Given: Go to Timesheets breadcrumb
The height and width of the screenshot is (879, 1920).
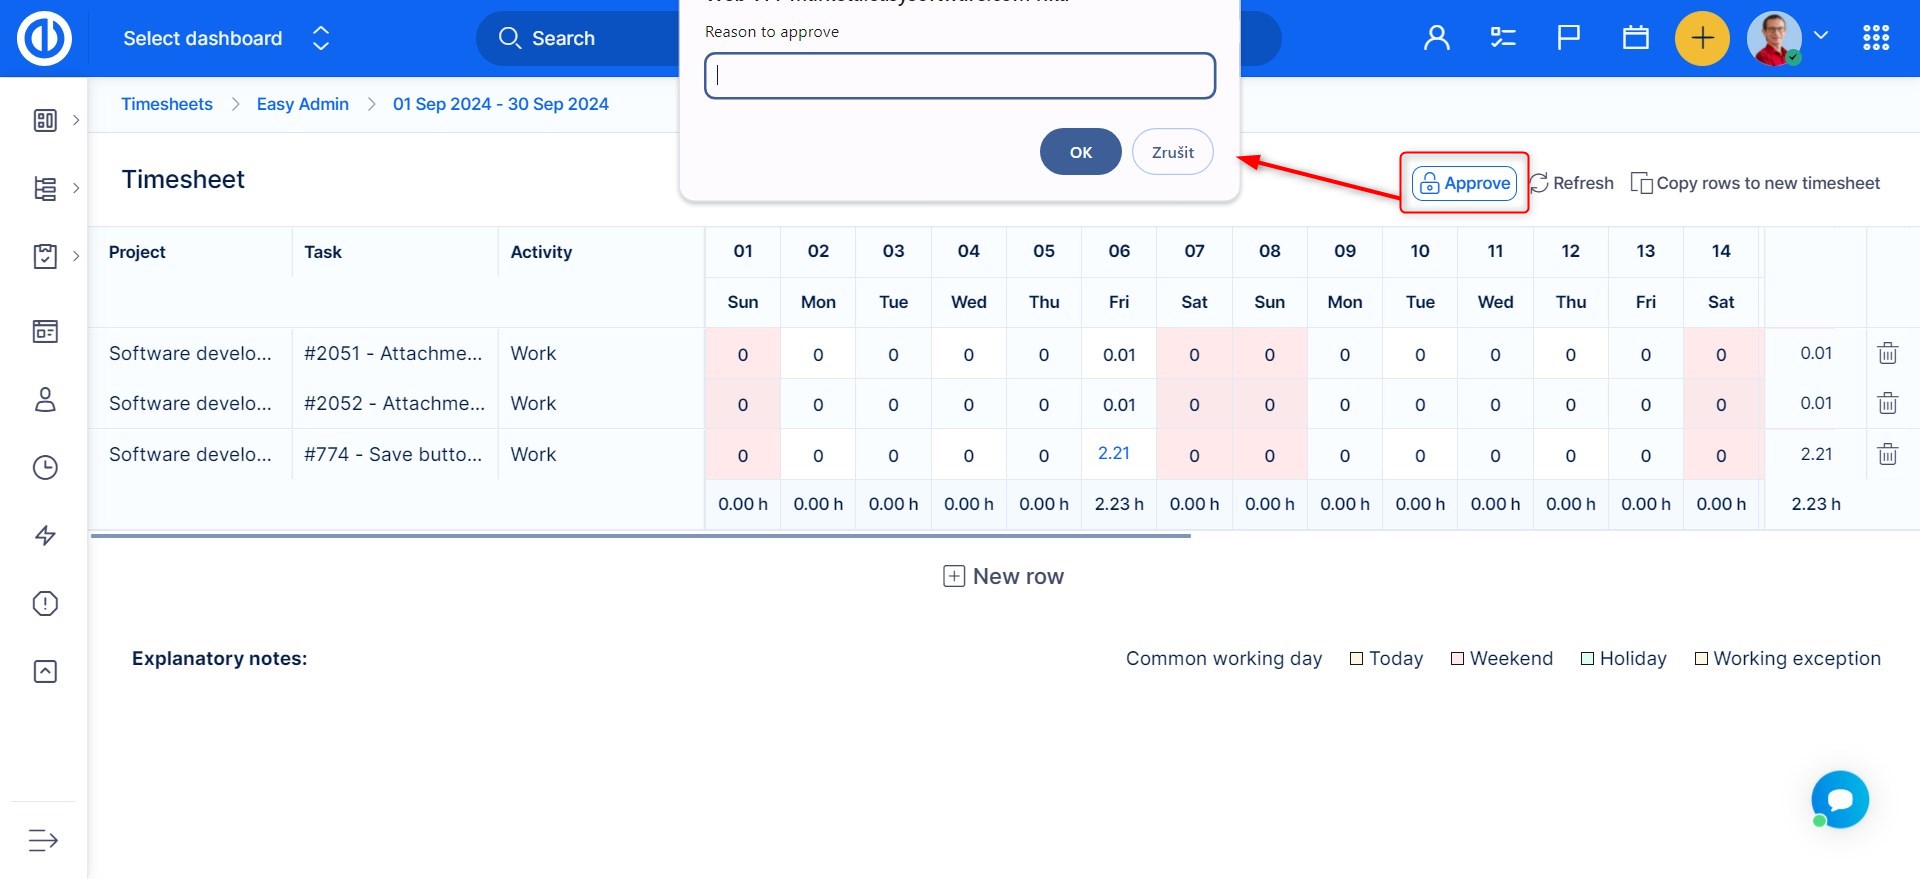Looking at the screenshot, I should point(166,104).
